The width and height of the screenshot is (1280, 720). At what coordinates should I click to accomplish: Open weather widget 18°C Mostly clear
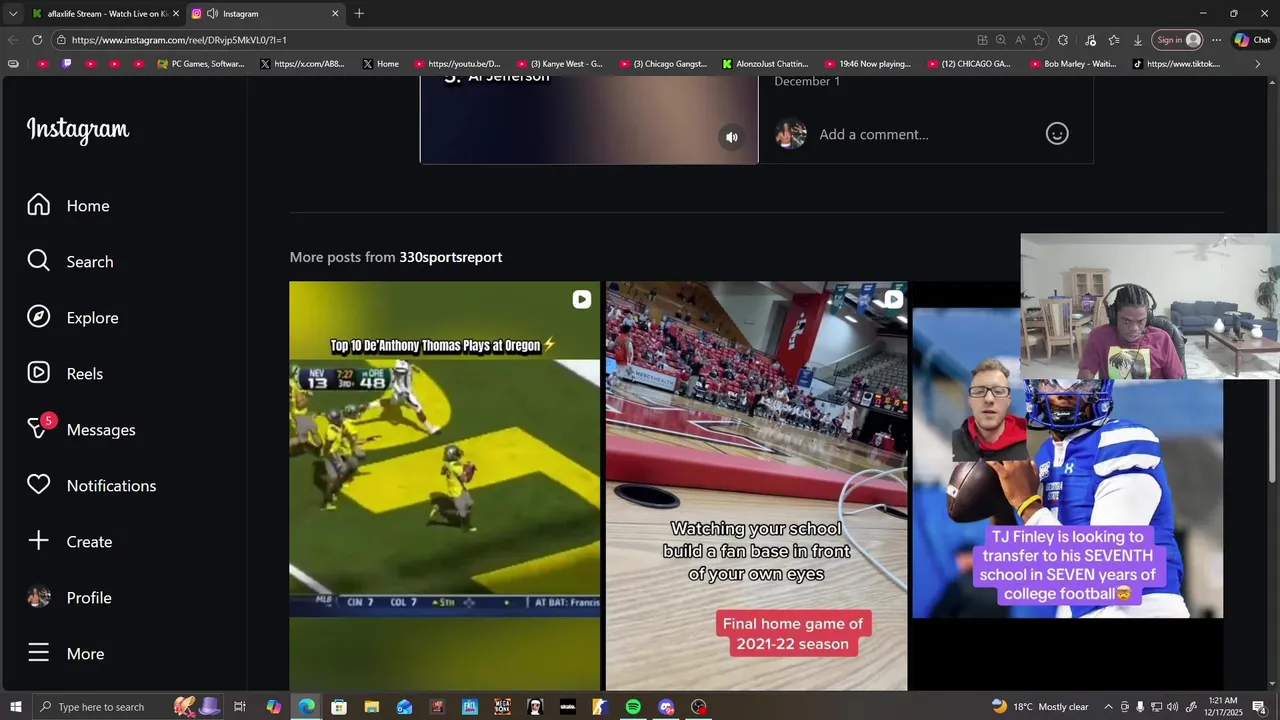click(1040, 707)
